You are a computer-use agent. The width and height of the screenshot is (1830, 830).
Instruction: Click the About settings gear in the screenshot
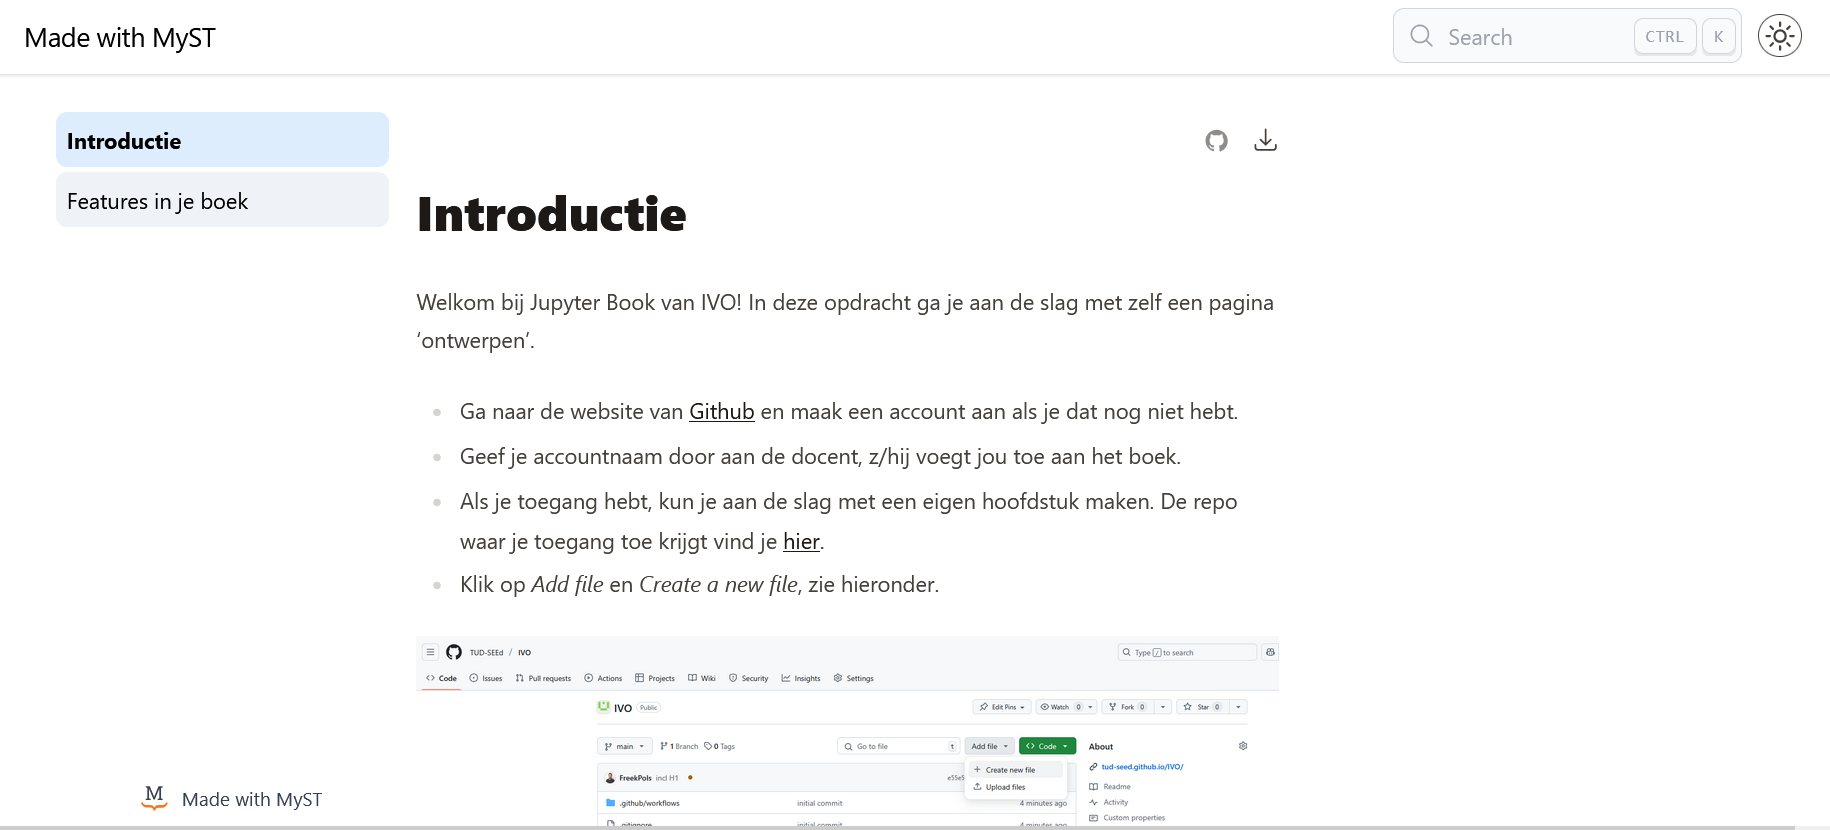pyautogui.click(x=1243, y=747)
